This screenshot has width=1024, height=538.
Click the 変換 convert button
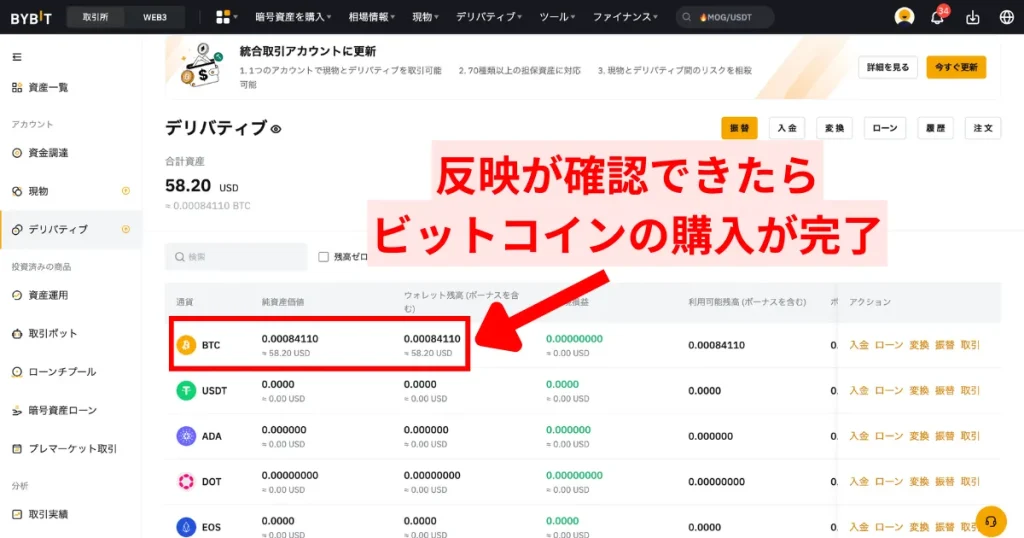click(x=835, y=128)
